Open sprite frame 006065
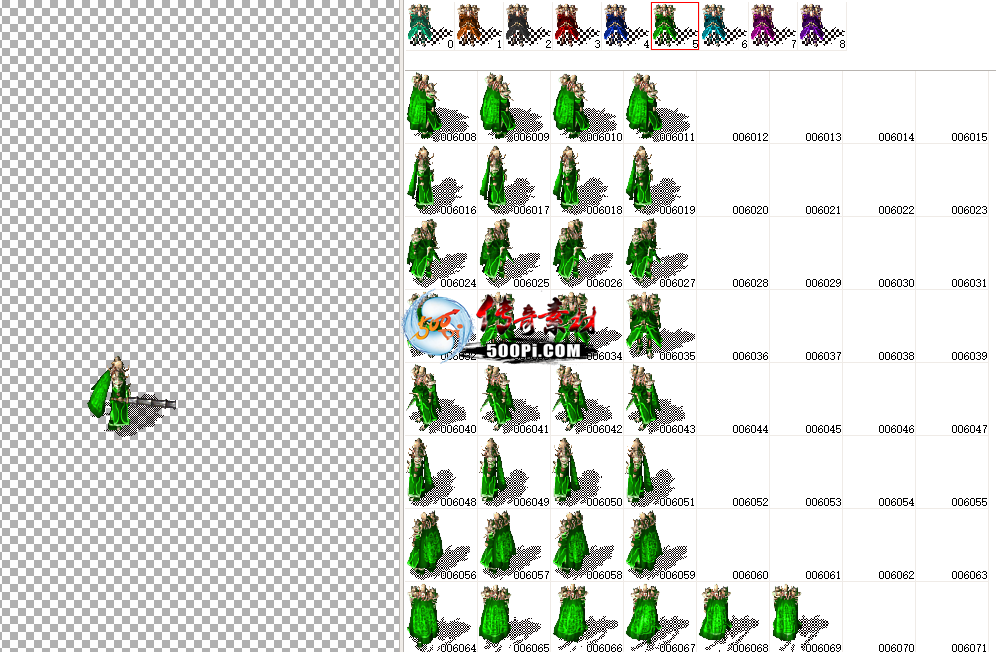Image resolution: width=996 pixels, height=652 pixels. [514, 617]
